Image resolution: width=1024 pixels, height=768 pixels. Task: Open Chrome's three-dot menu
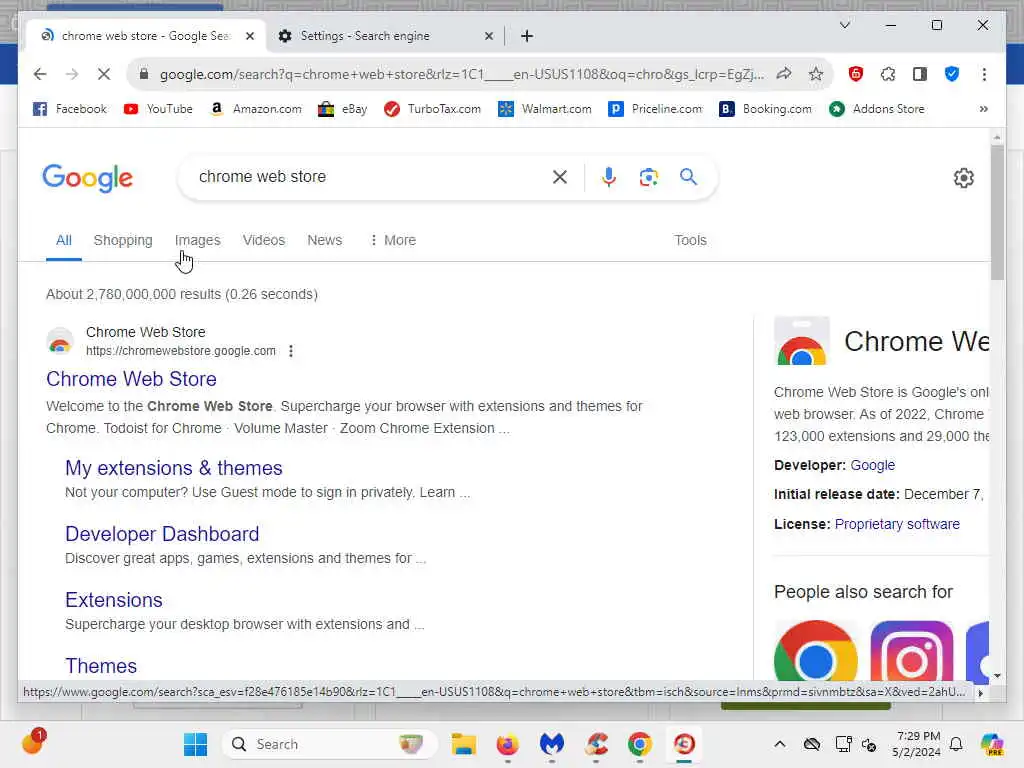pyautogui.click(x=984, y=74)
